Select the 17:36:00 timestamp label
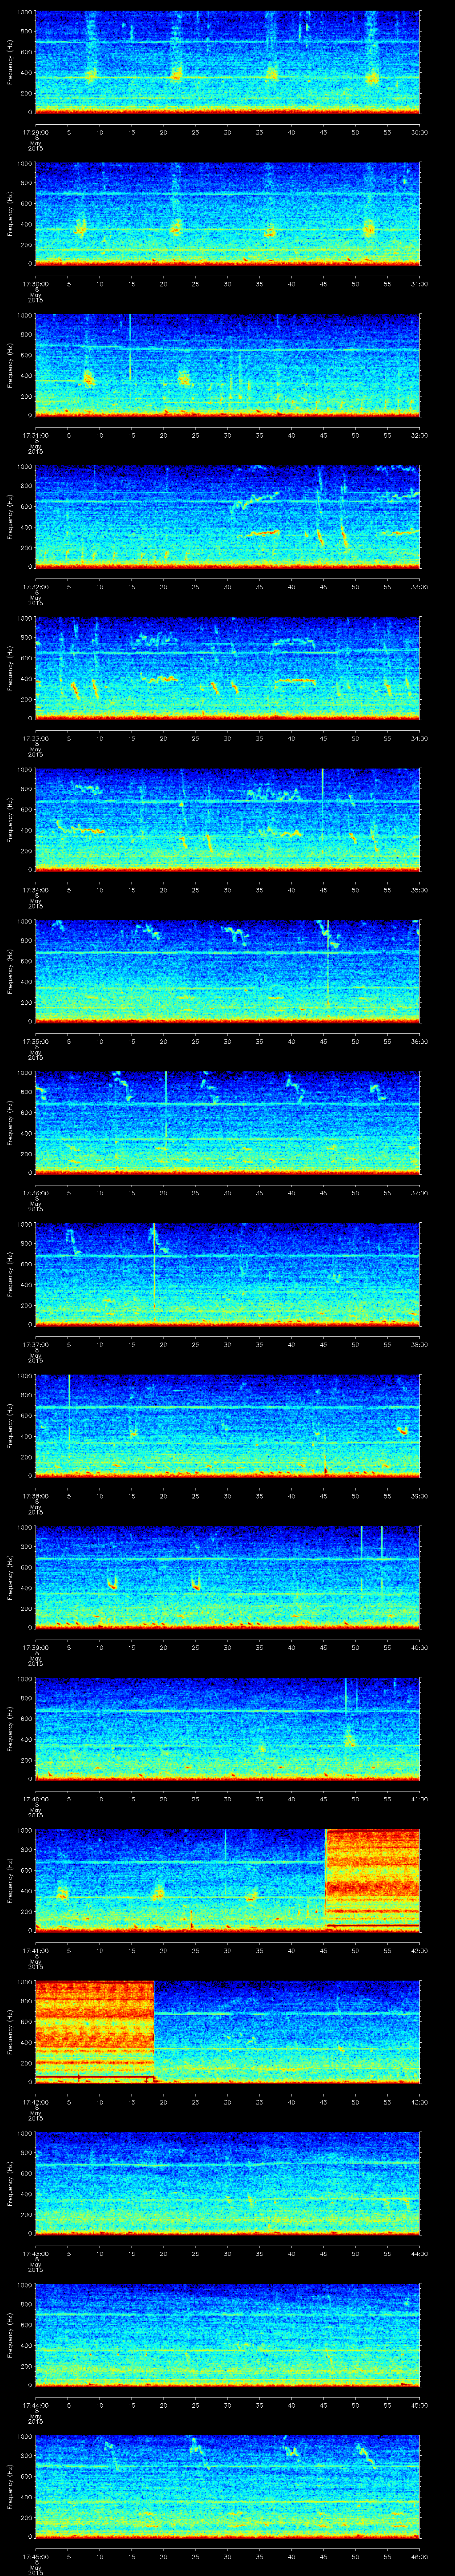 [x=36, y=1192]
